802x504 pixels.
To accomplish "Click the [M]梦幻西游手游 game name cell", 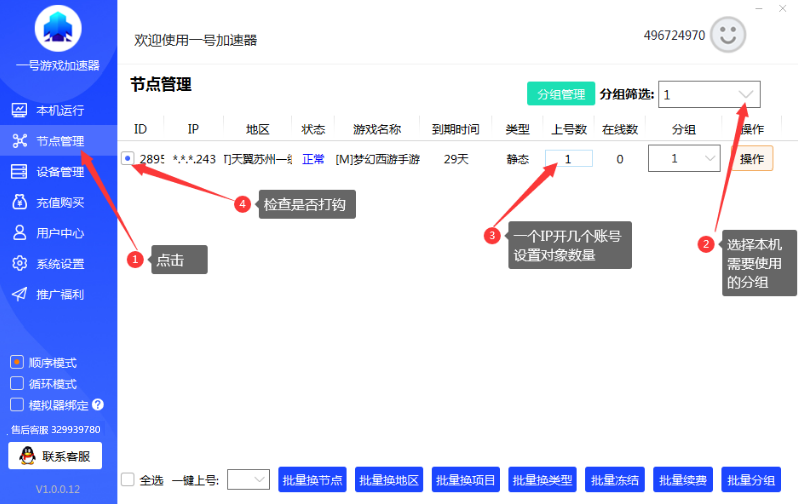I will [x=377, y=159].
